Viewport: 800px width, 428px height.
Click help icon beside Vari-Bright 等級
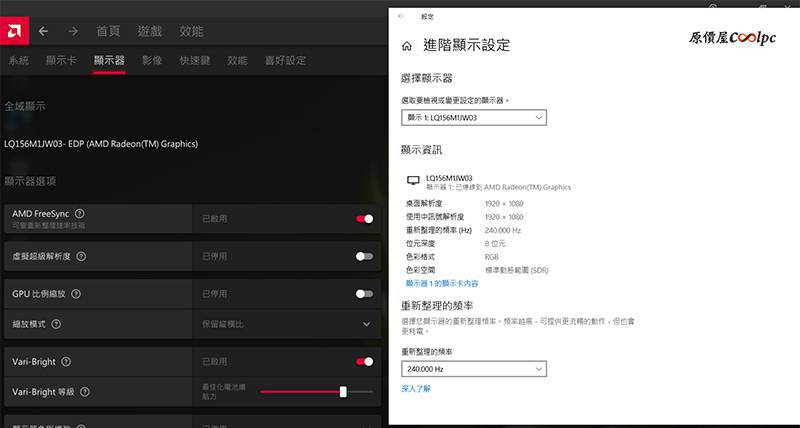coord(85,392)
